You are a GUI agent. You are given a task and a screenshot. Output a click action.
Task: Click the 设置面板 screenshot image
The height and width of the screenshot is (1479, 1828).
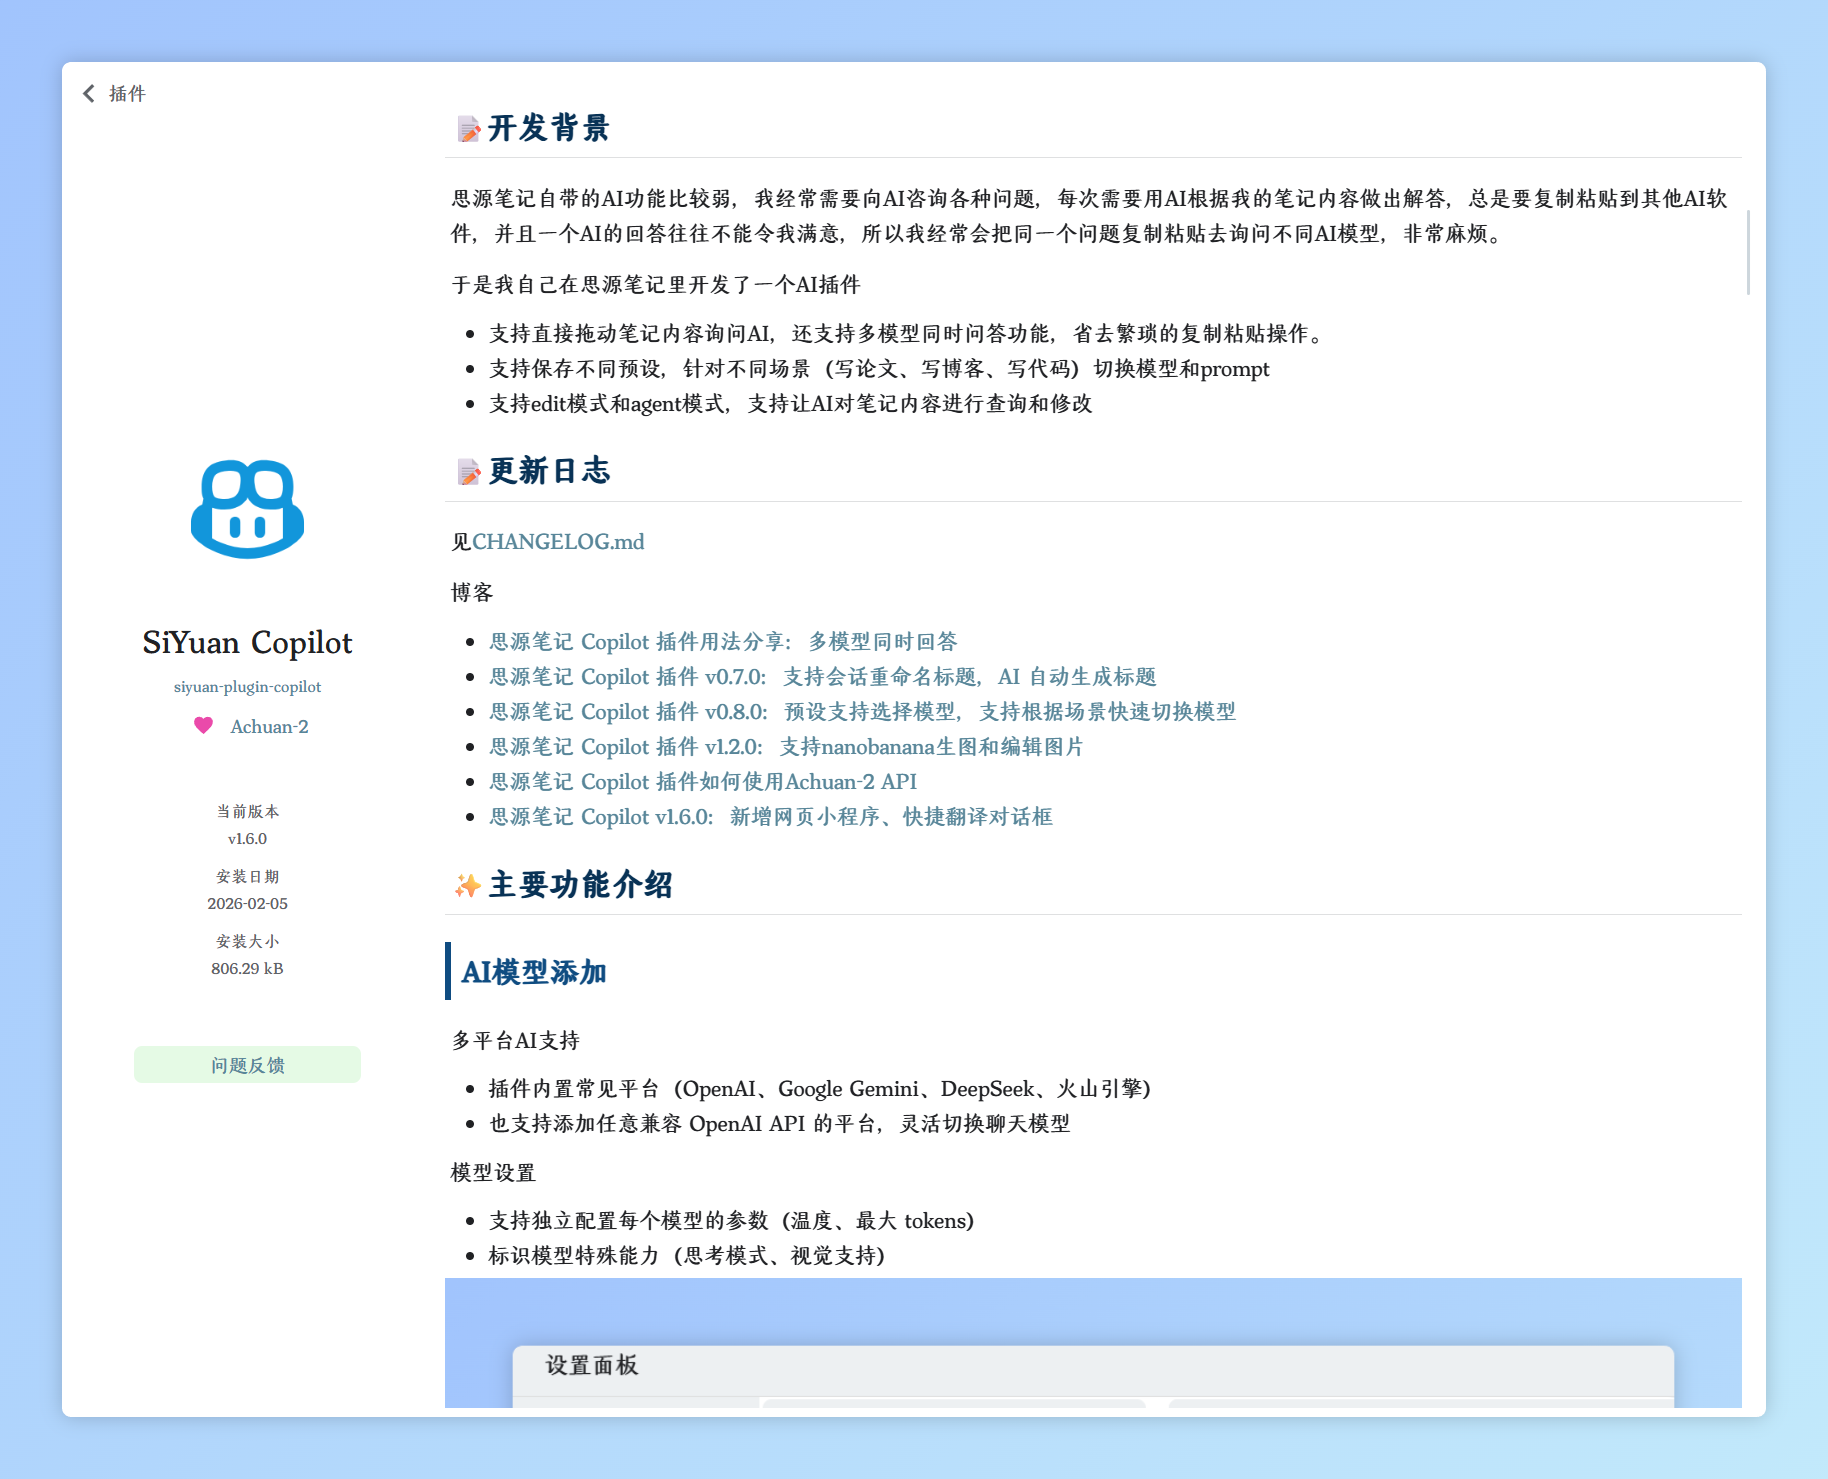pyautogui.click(x=1093, y=1343)
